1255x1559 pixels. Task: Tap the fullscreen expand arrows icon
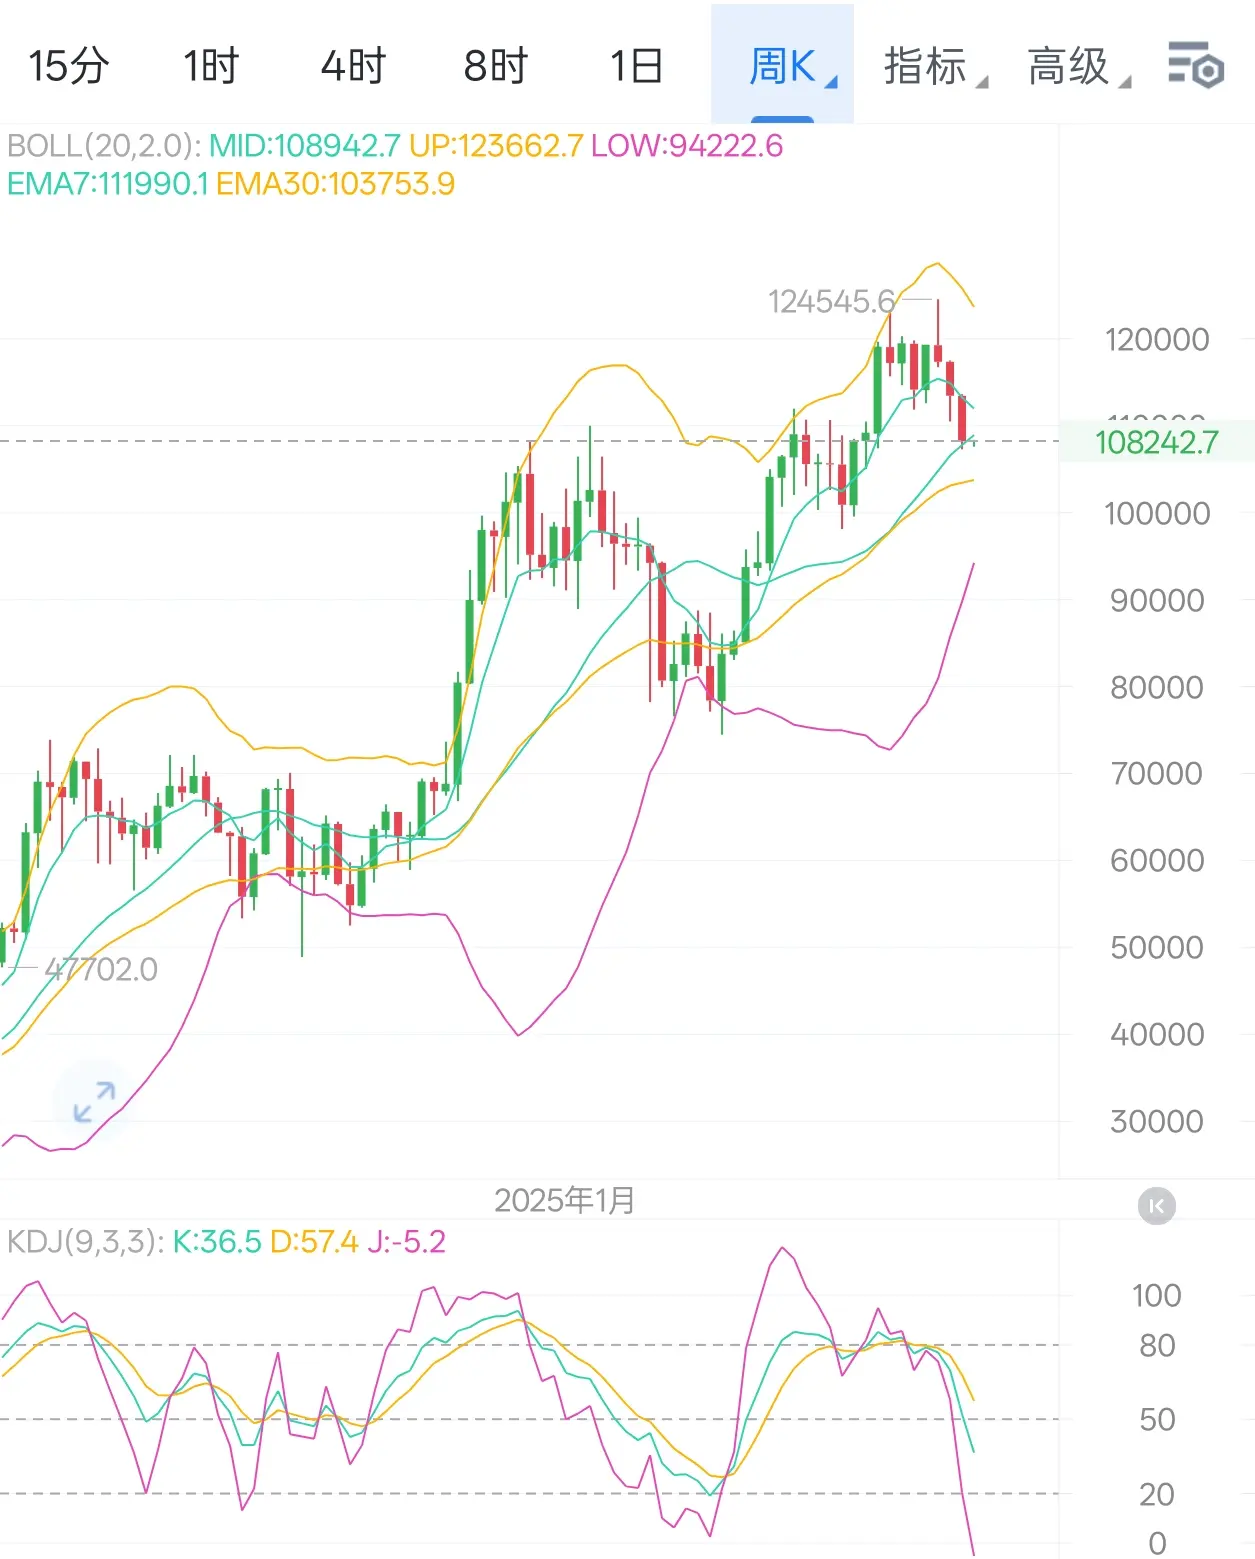pyautogui.click(x=94, y=1101)
